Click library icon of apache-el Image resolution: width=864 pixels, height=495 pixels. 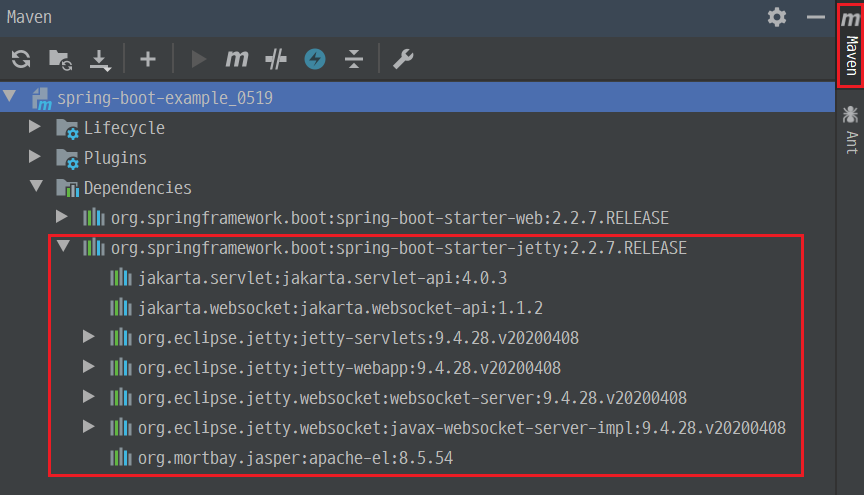point(121,458)
